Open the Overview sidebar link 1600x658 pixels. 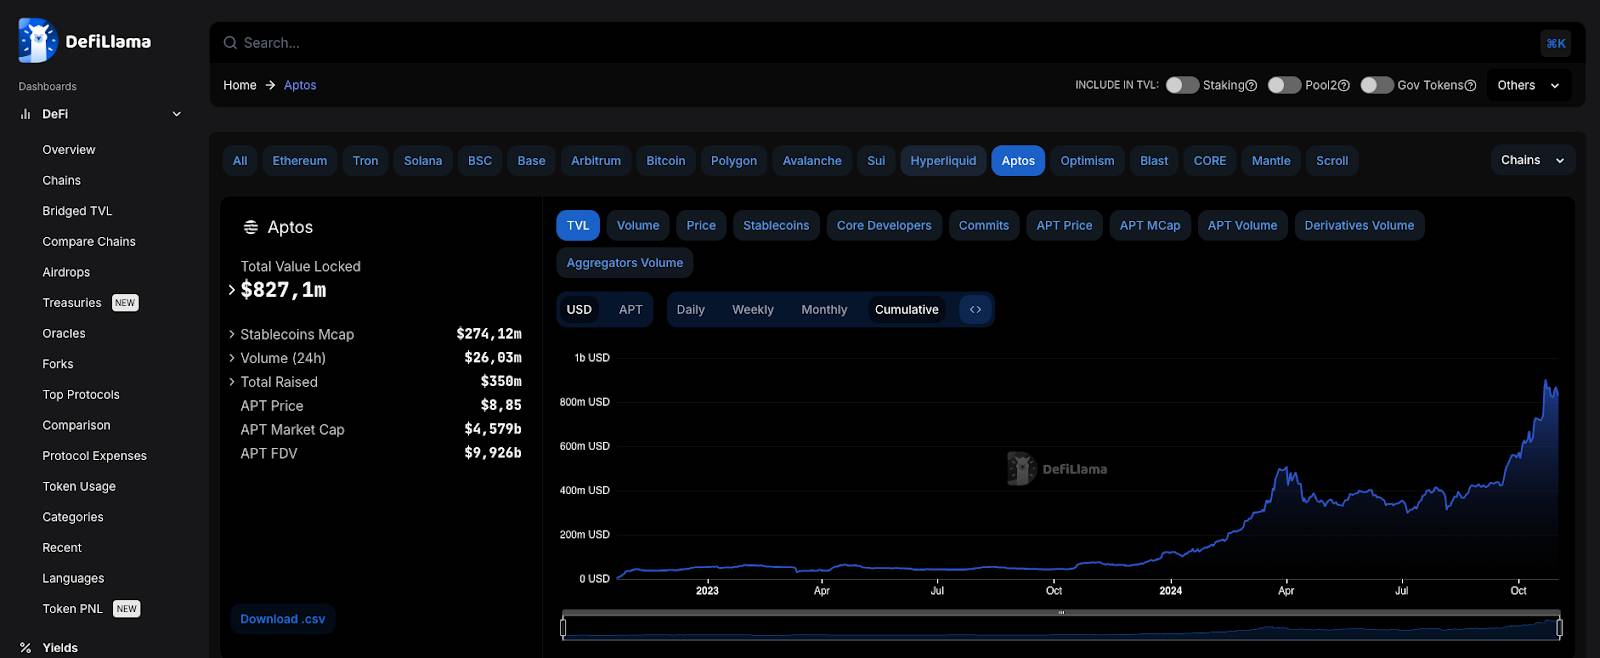click(x=69, y=150)
